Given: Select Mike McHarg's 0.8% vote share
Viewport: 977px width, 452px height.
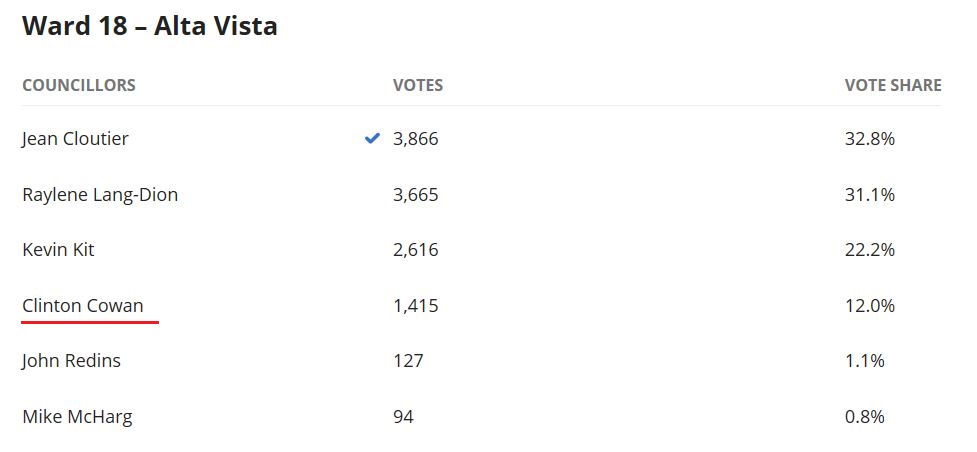Looking at the screenshot, I should click(x=865, y=416).
